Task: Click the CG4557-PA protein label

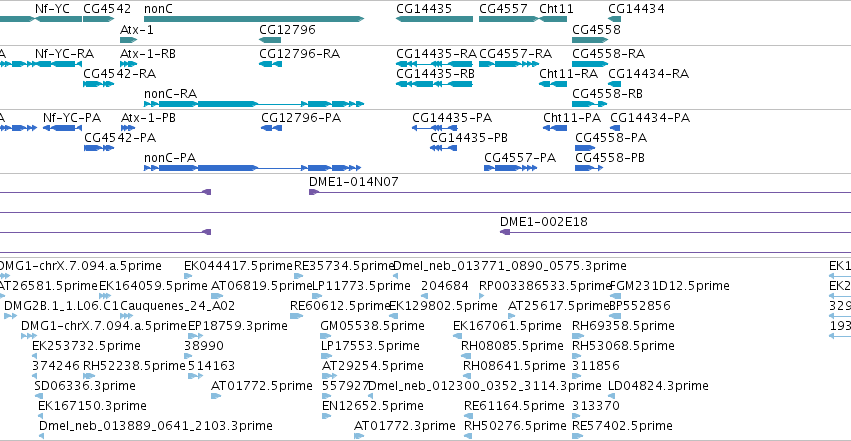Action: (520, 158)
